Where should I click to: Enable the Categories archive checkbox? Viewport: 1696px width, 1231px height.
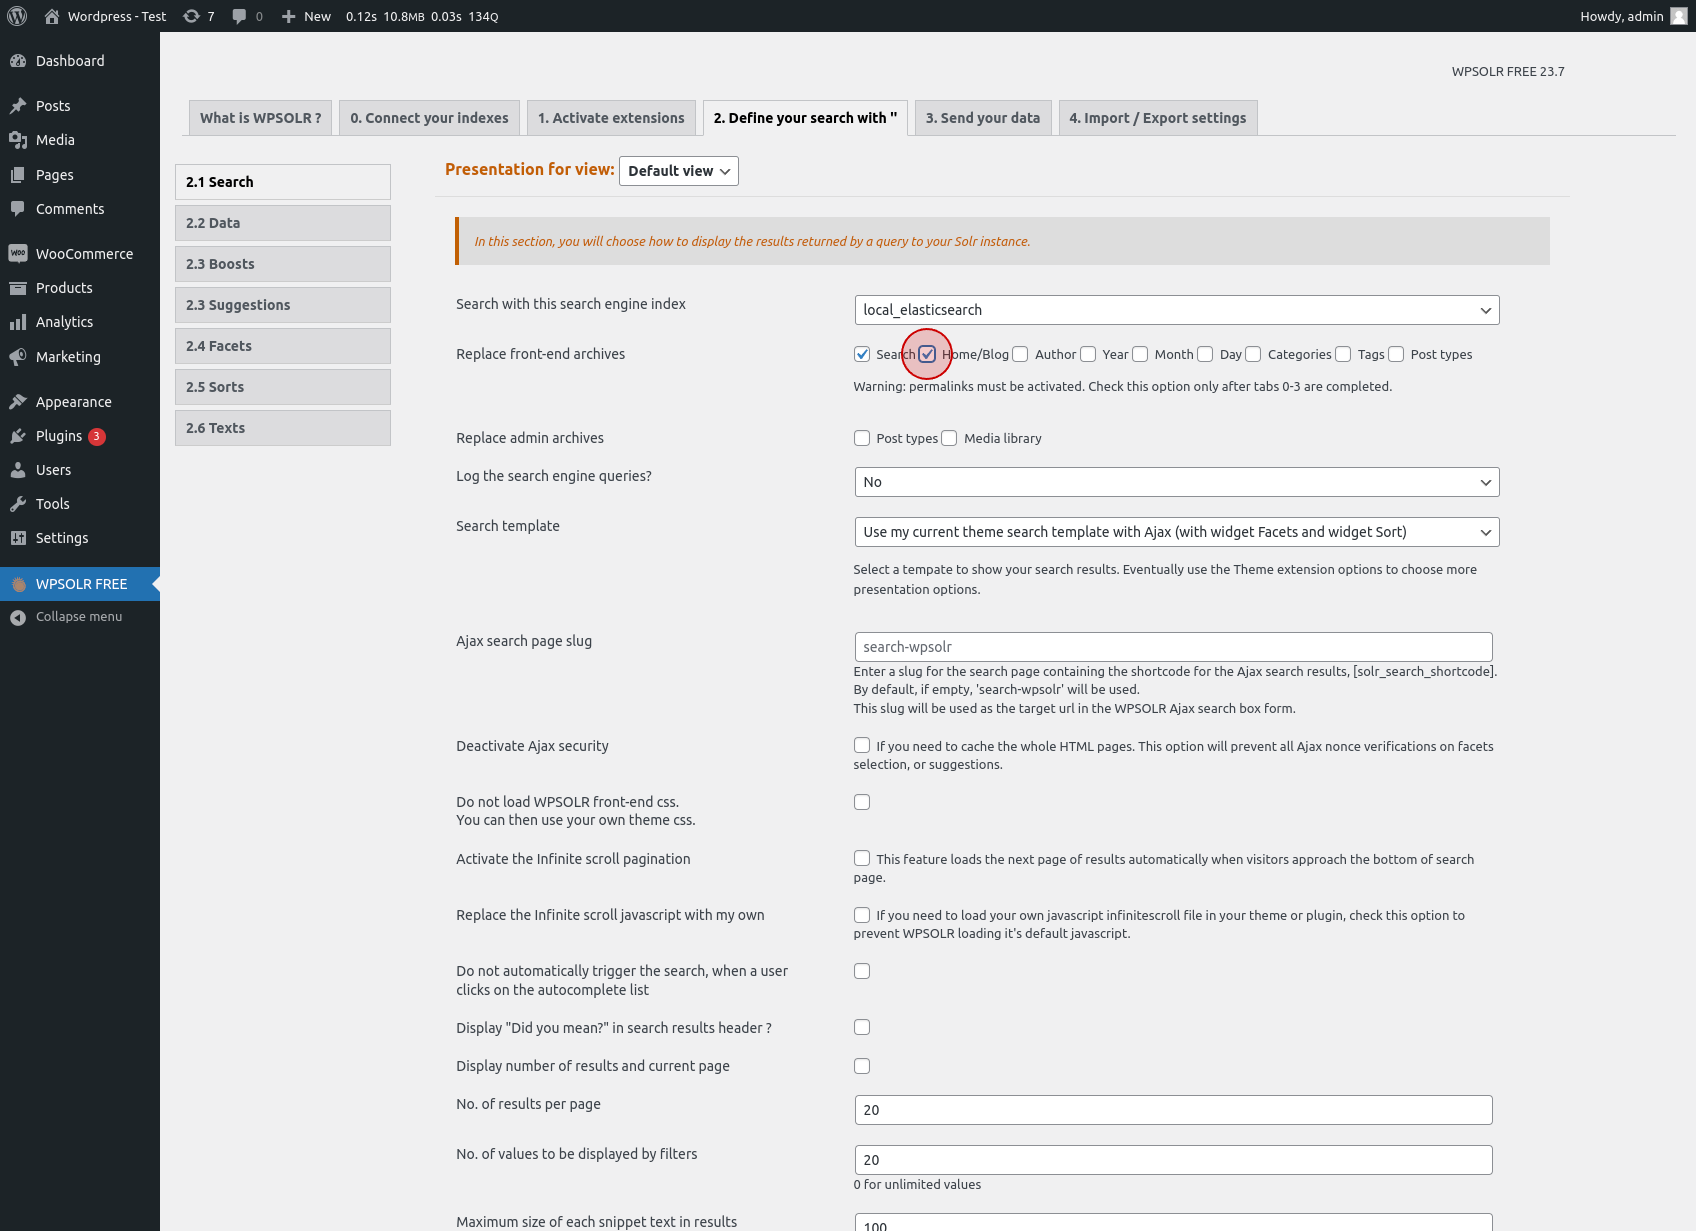pos(1253,354)
